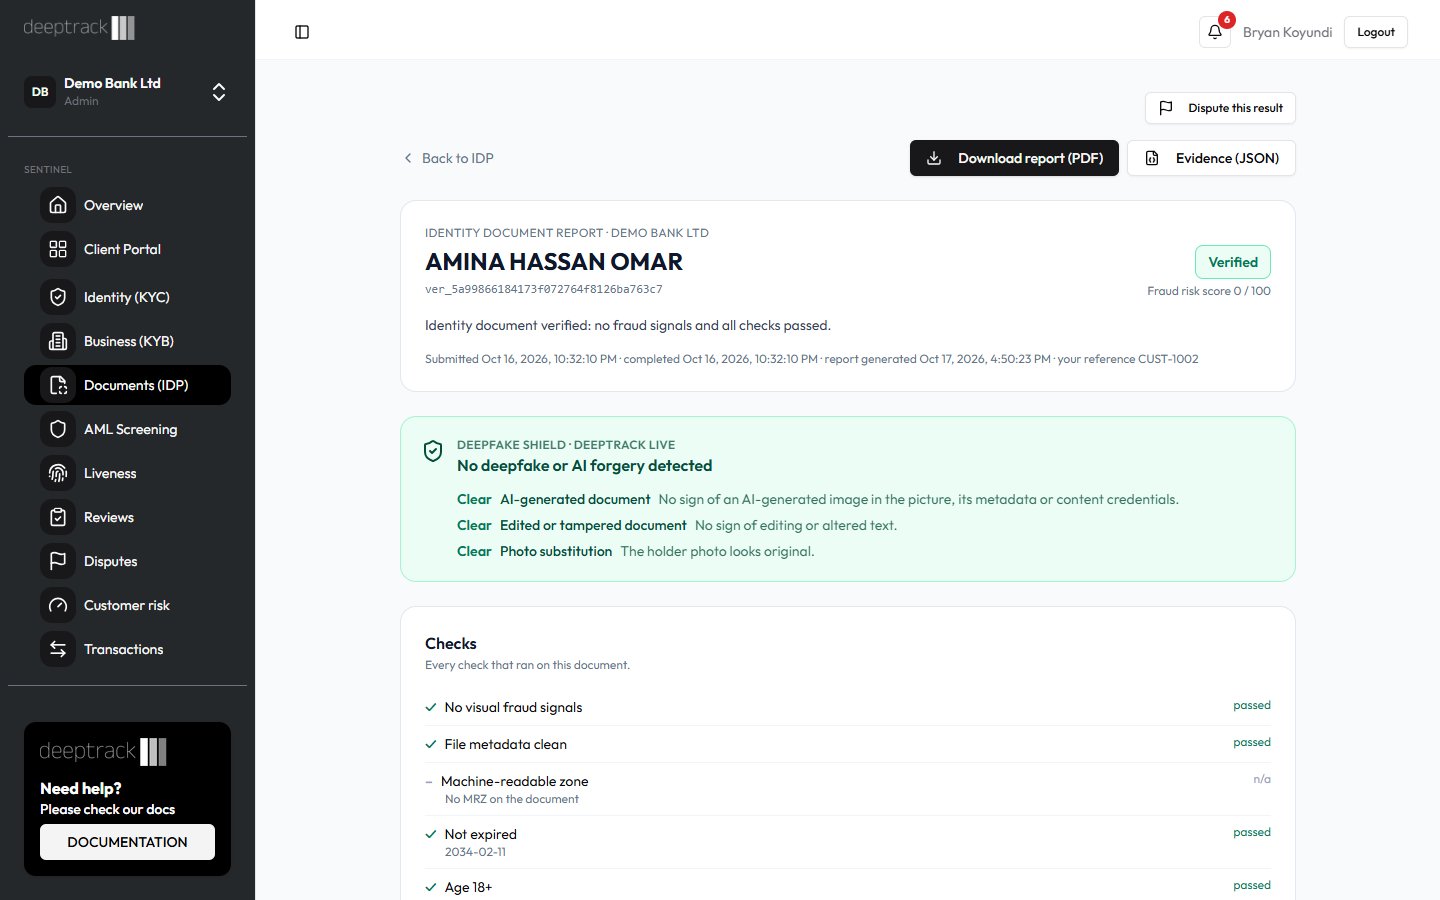Log out with the Logout button
The height and width of the screenshot is (900, 1440).
1376,32
